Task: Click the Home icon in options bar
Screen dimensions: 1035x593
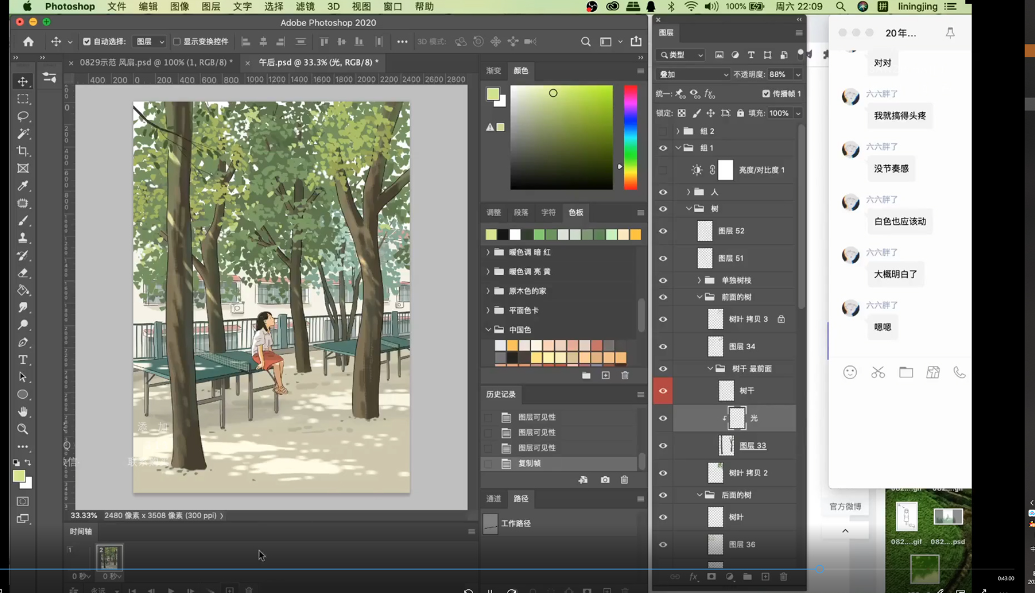Action: tap(28, 42)
